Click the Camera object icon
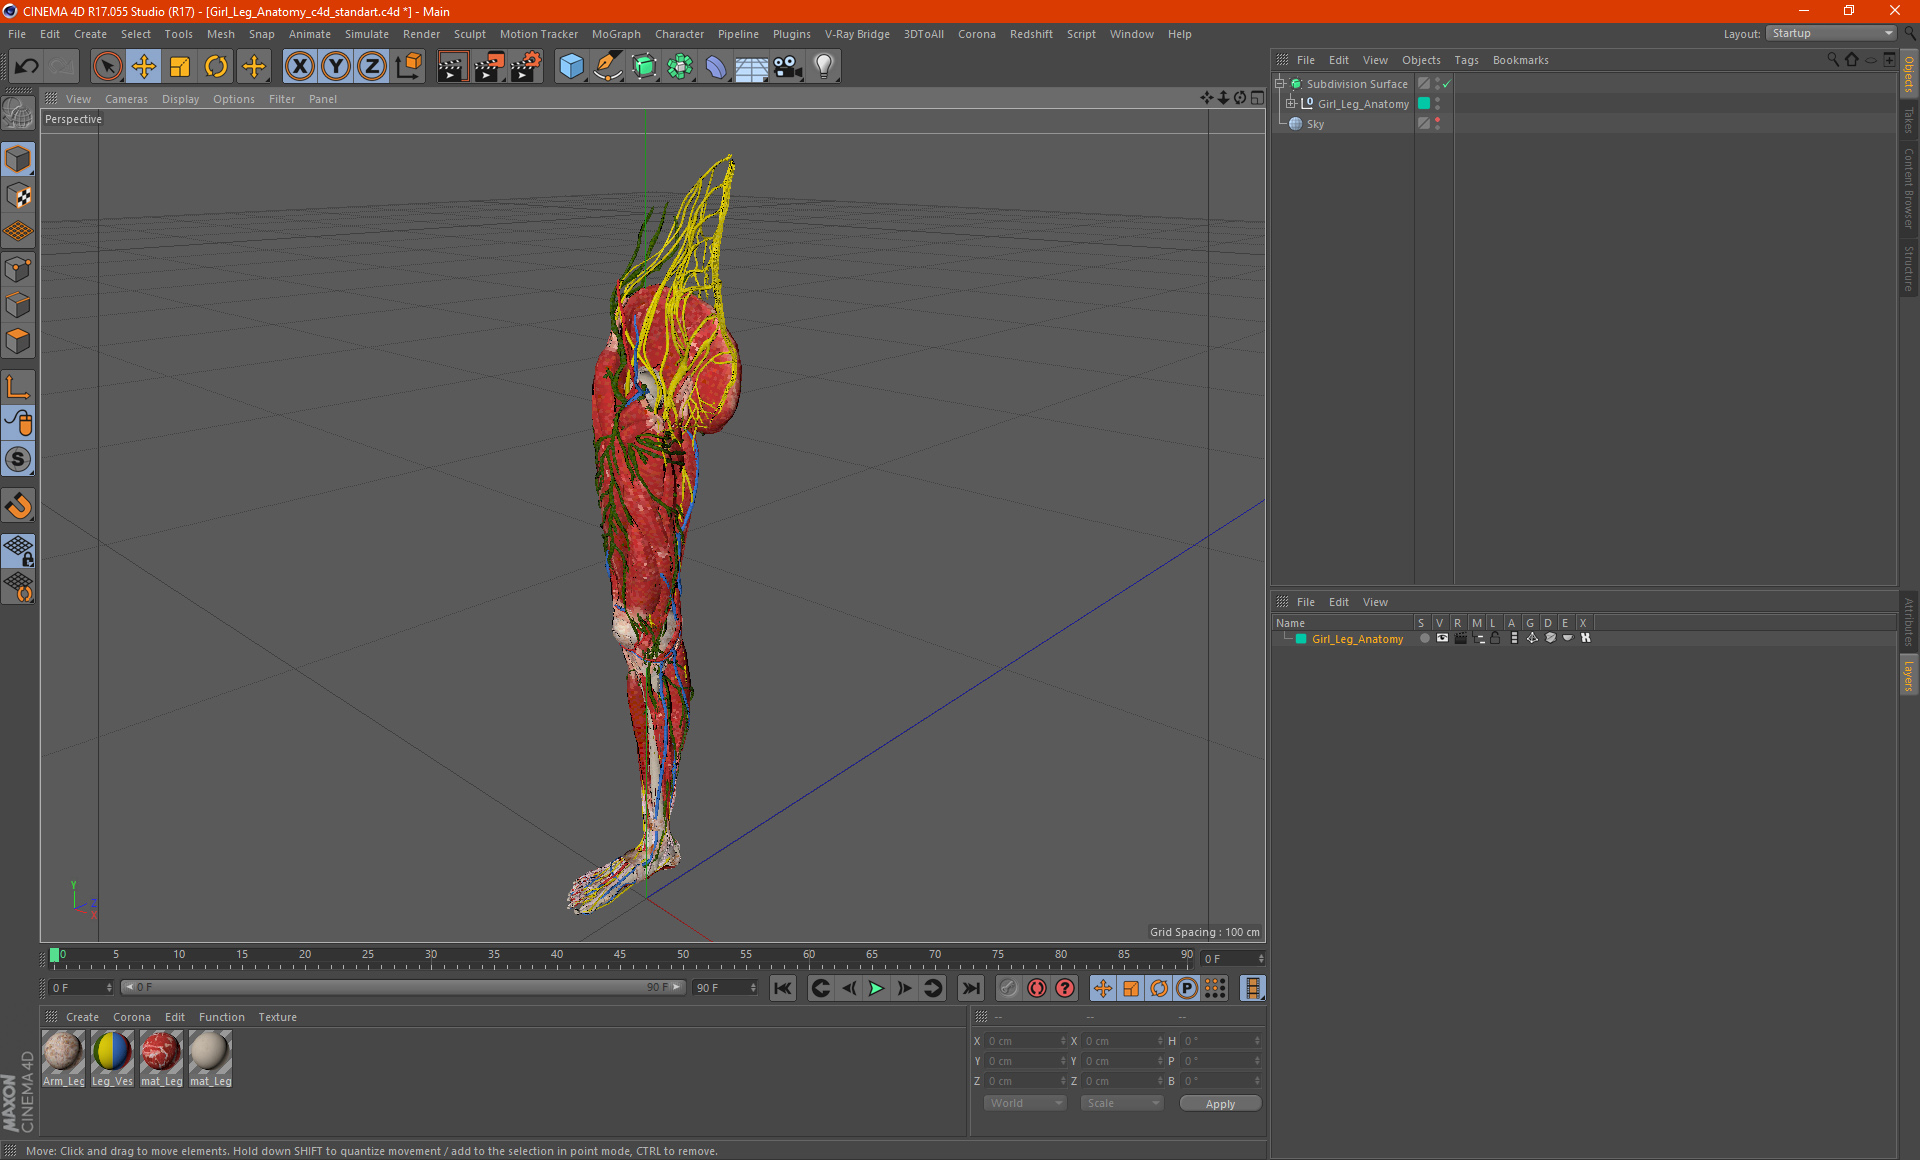1920x1160 pixels. pyautogui.click(x=788, y=67)
